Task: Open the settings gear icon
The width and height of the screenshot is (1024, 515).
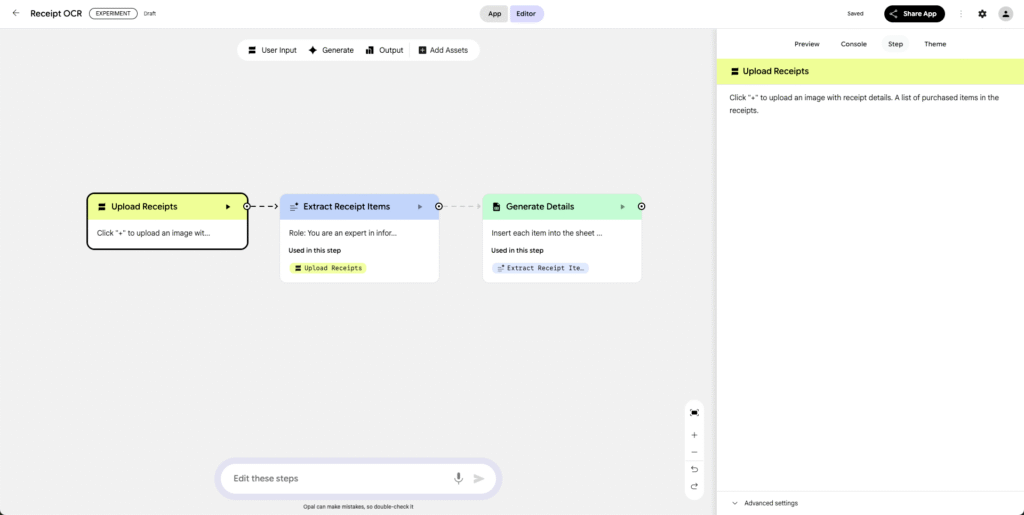Action: coord(982,14)
